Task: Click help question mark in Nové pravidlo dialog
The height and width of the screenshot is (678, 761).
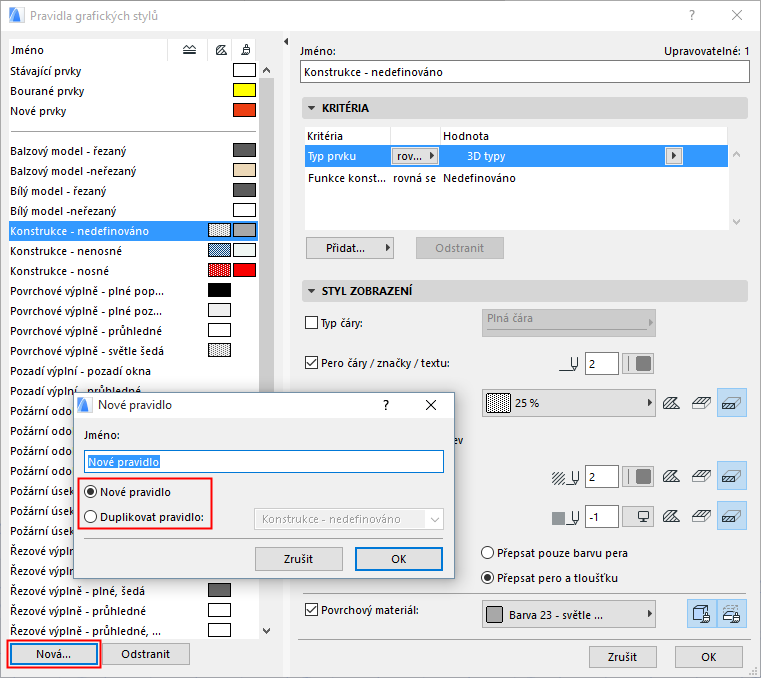Action: (x=386, y=405)
